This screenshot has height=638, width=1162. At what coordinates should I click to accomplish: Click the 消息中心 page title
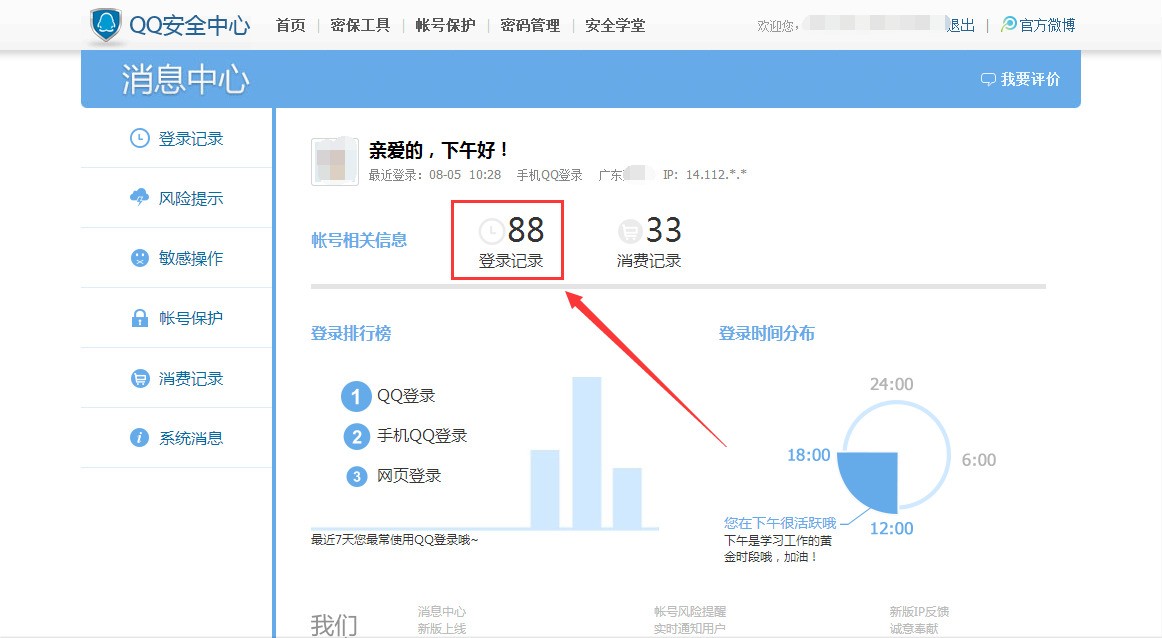185,79
